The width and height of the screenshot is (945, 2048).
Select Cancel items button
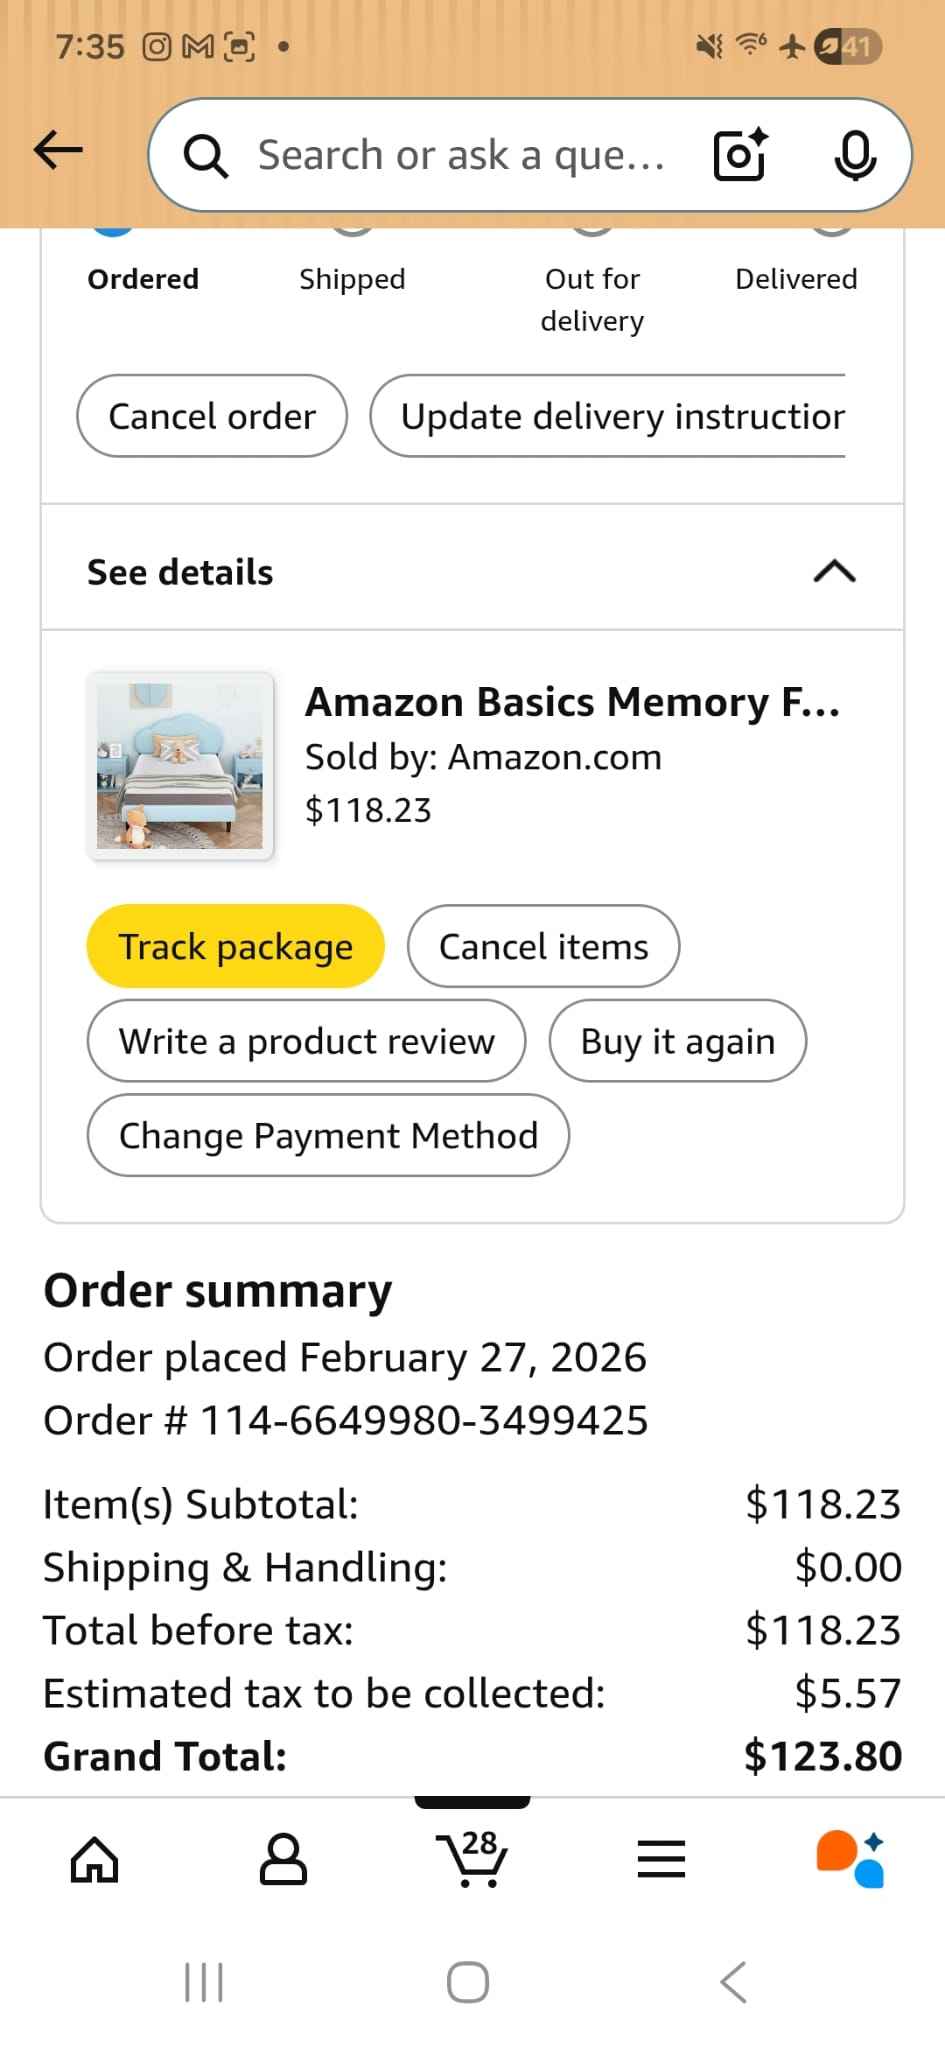tap(543, 946)
